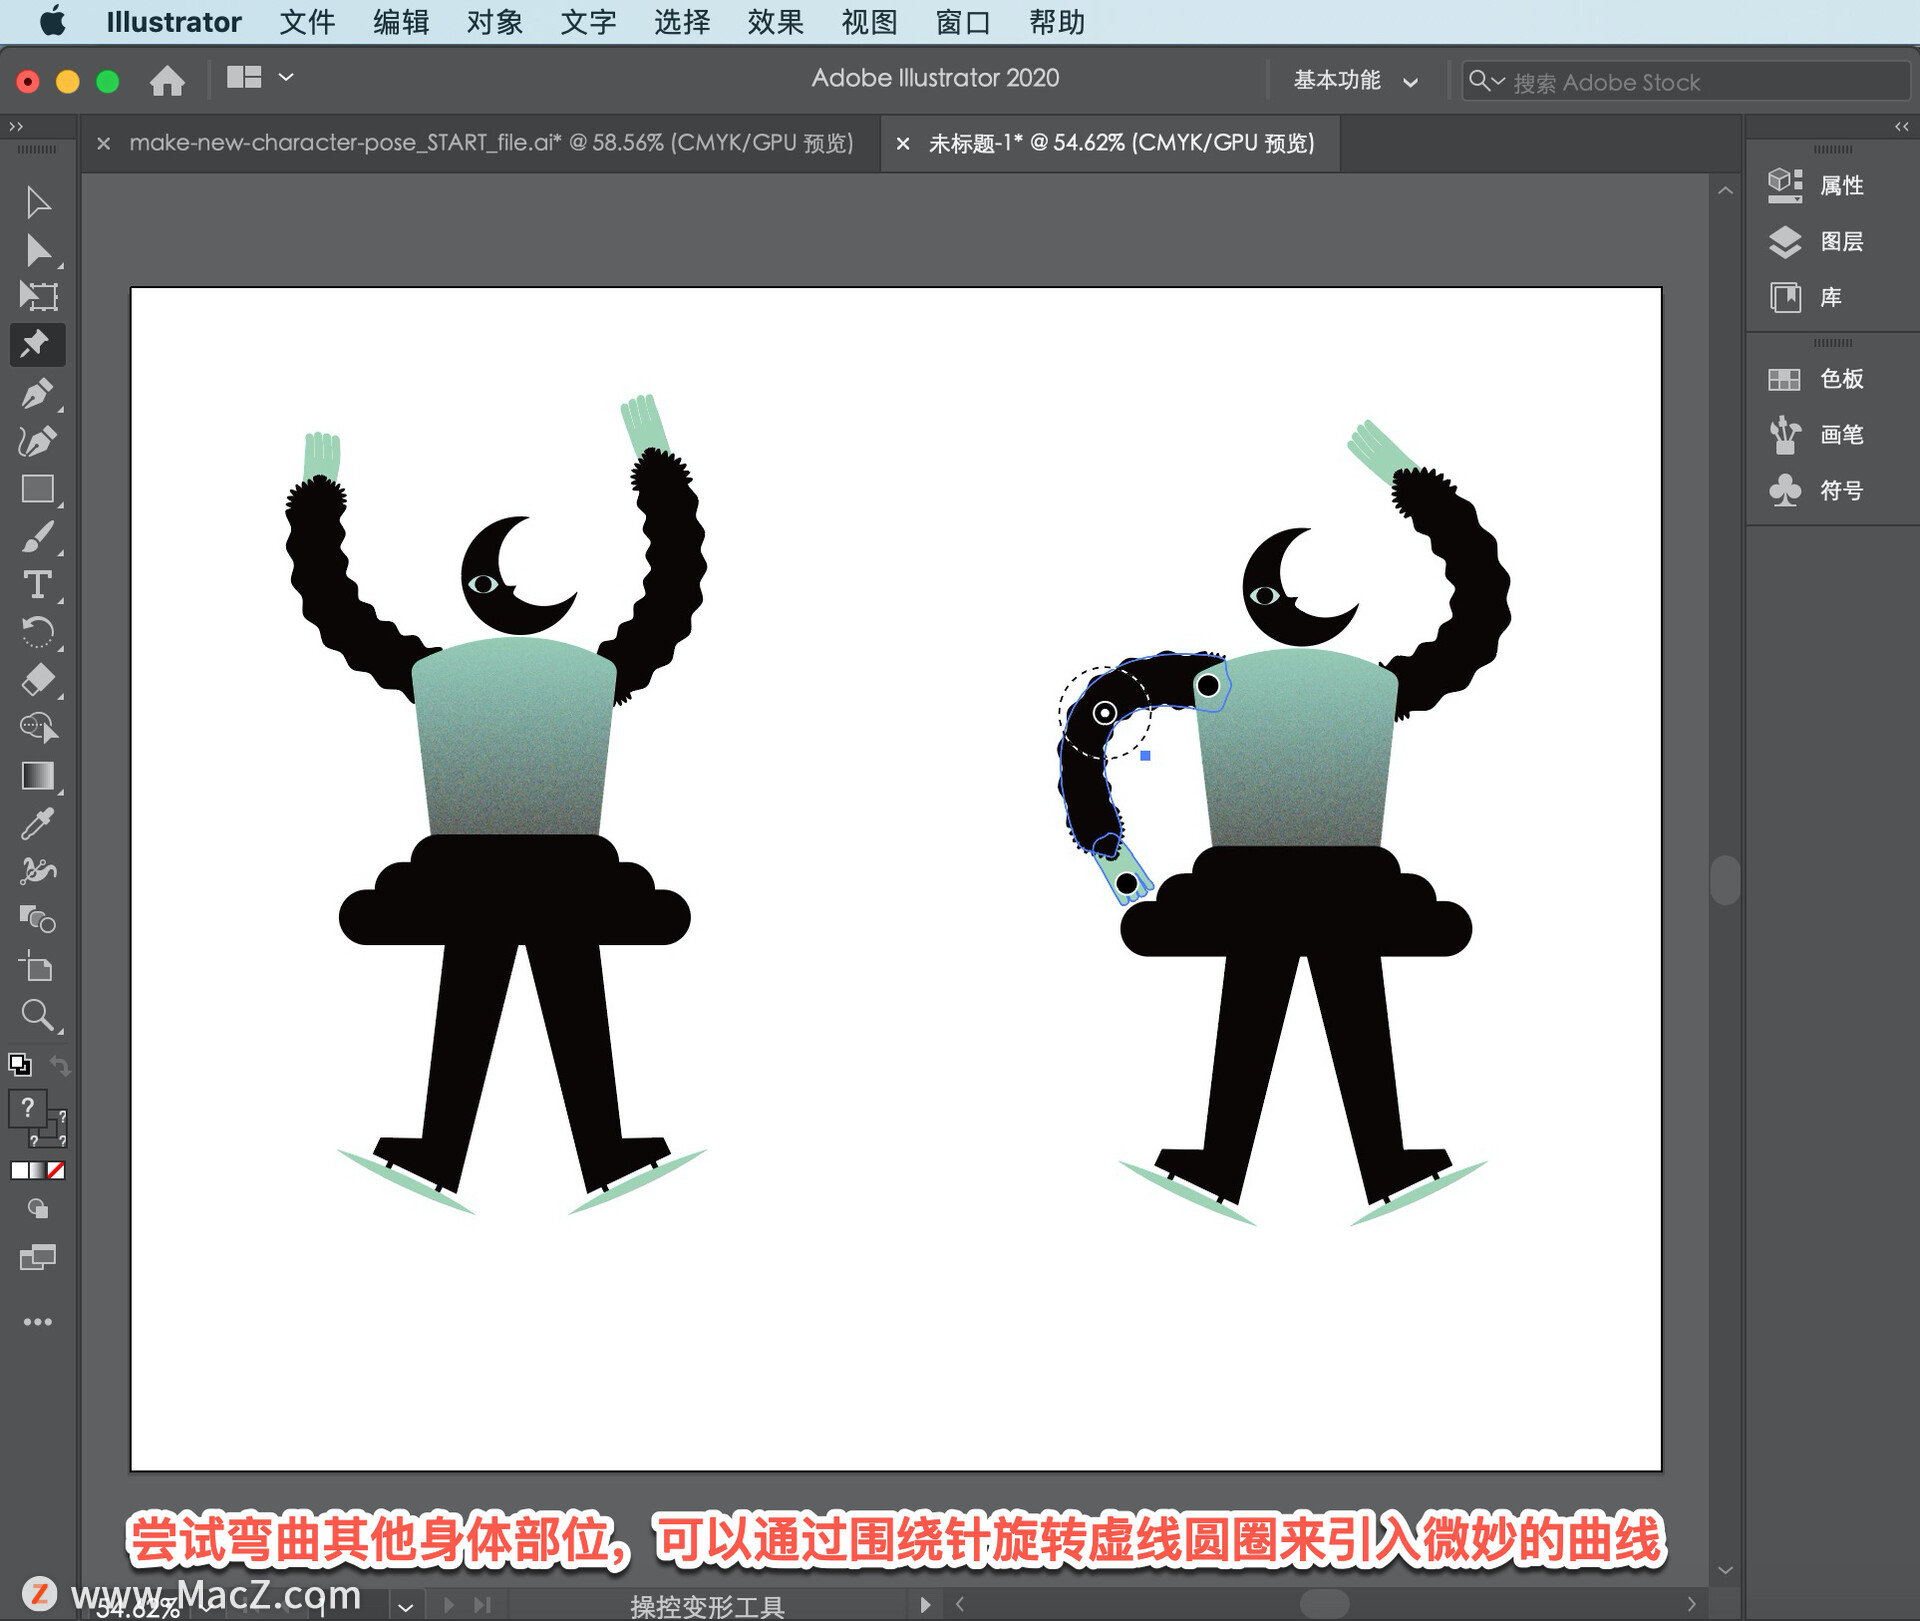
Task: Select the Direct Selection tool
Action: [x=38, y=250]
